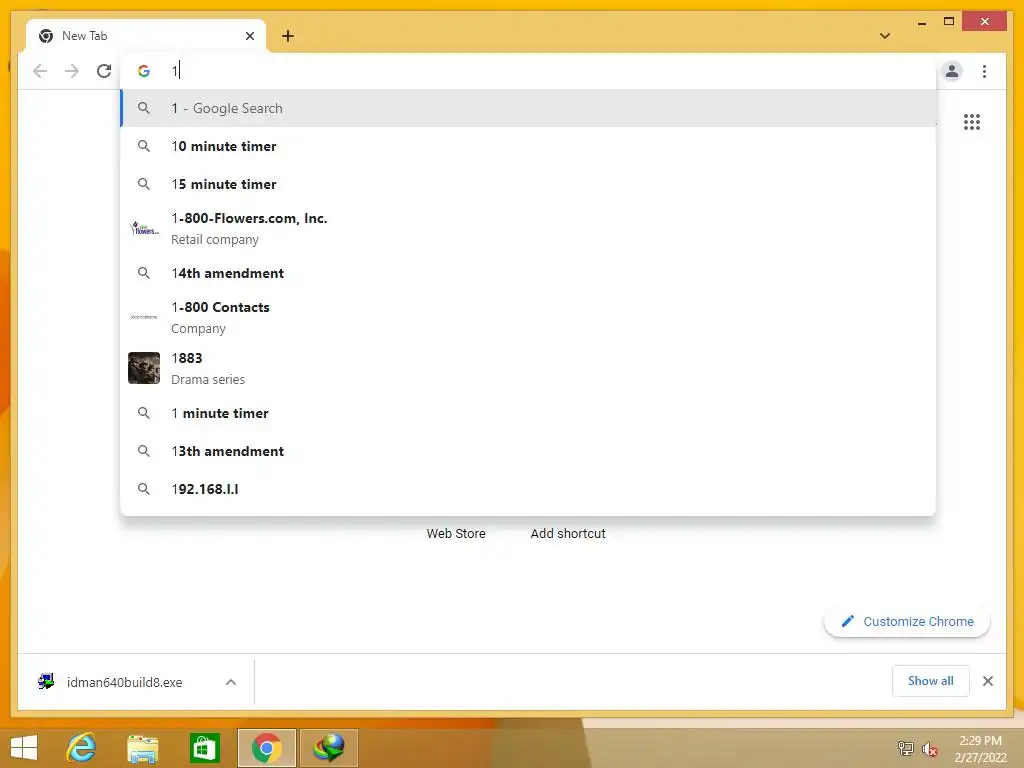Choose the '15 minute timer' suggestion
The width and height of the screenshot is (1024, 768).
pyautogui.click(x=528, y=184)
